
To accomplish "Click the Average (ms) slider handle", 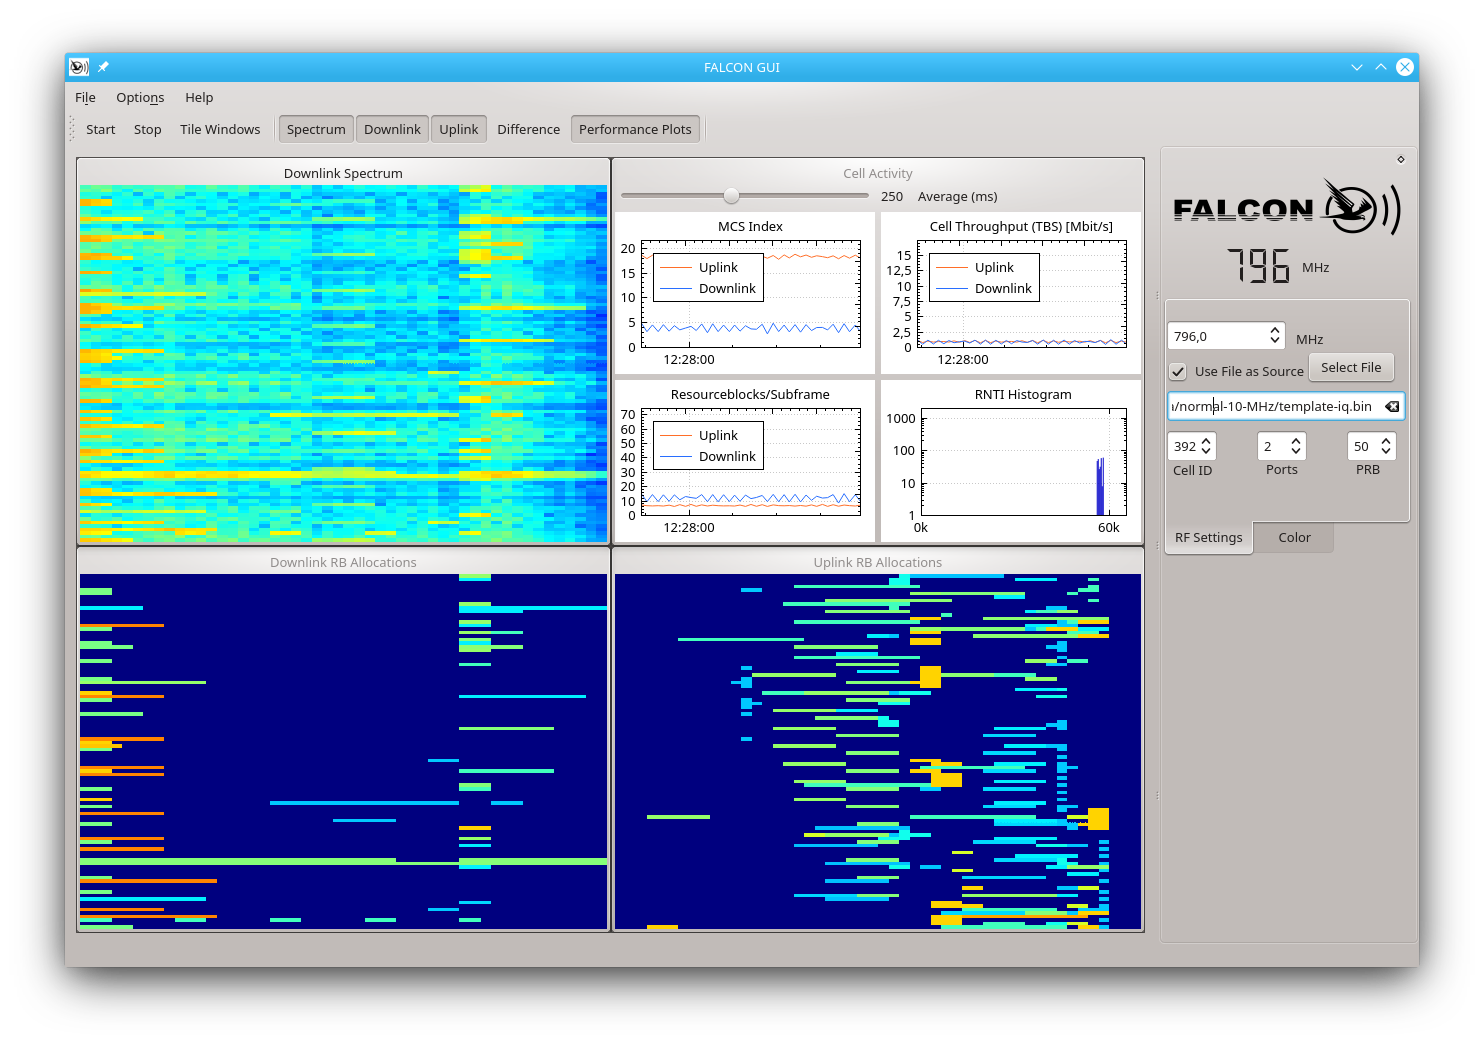I will (732, 196).
